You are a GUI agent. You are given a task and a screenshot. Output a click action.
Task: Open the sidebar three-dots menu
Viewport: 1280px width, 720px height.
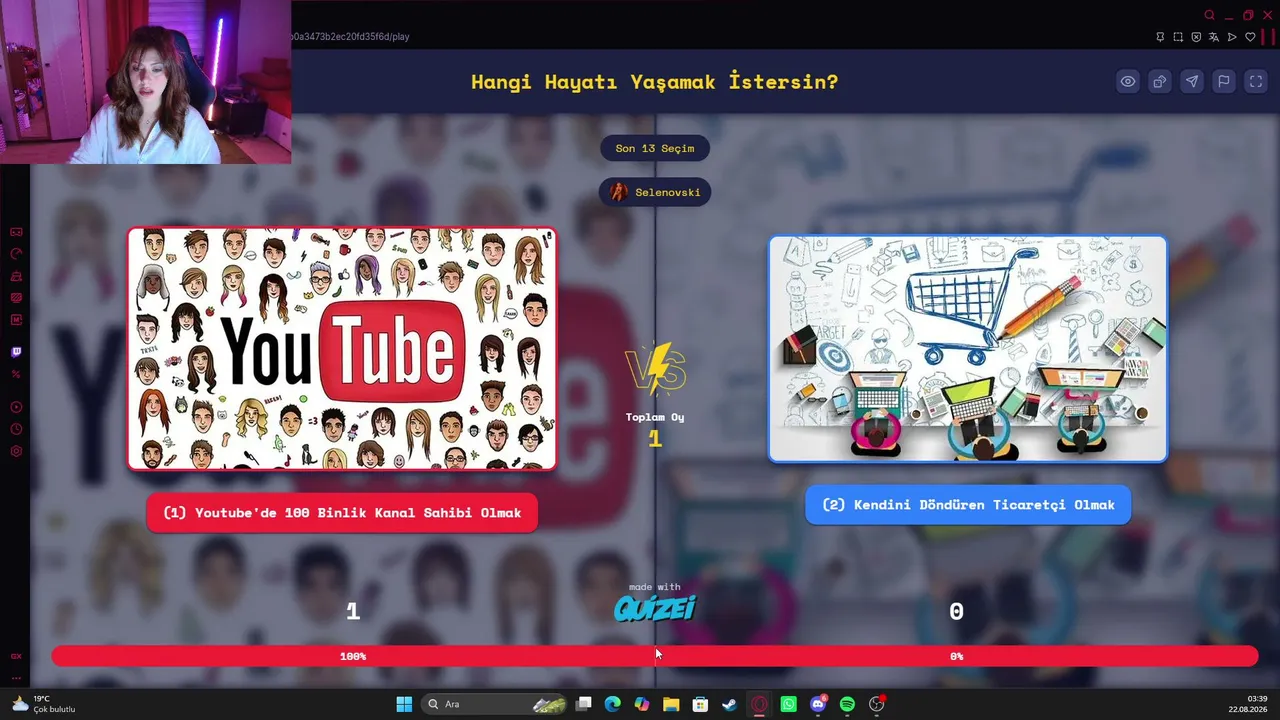(x=16, y=678)
